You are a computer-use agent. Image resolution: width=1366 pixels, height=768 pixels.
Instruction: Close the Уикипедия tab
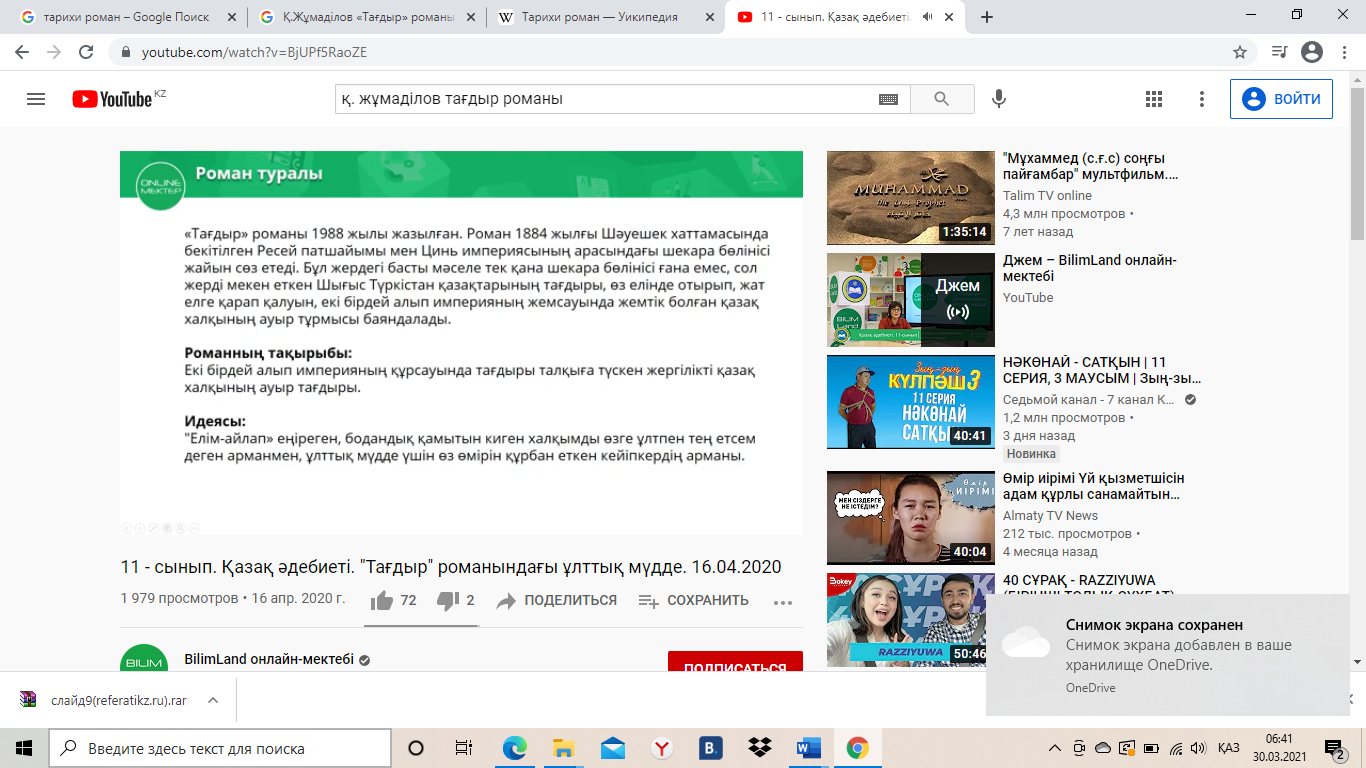(709, 17)
